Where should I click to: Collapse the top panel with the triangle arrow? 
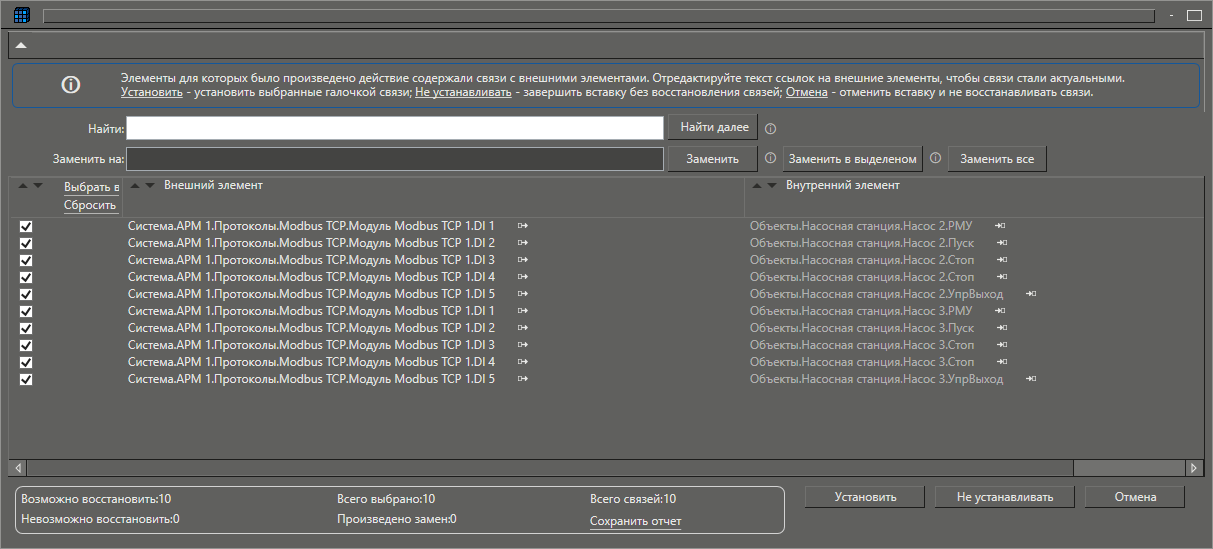21,46
